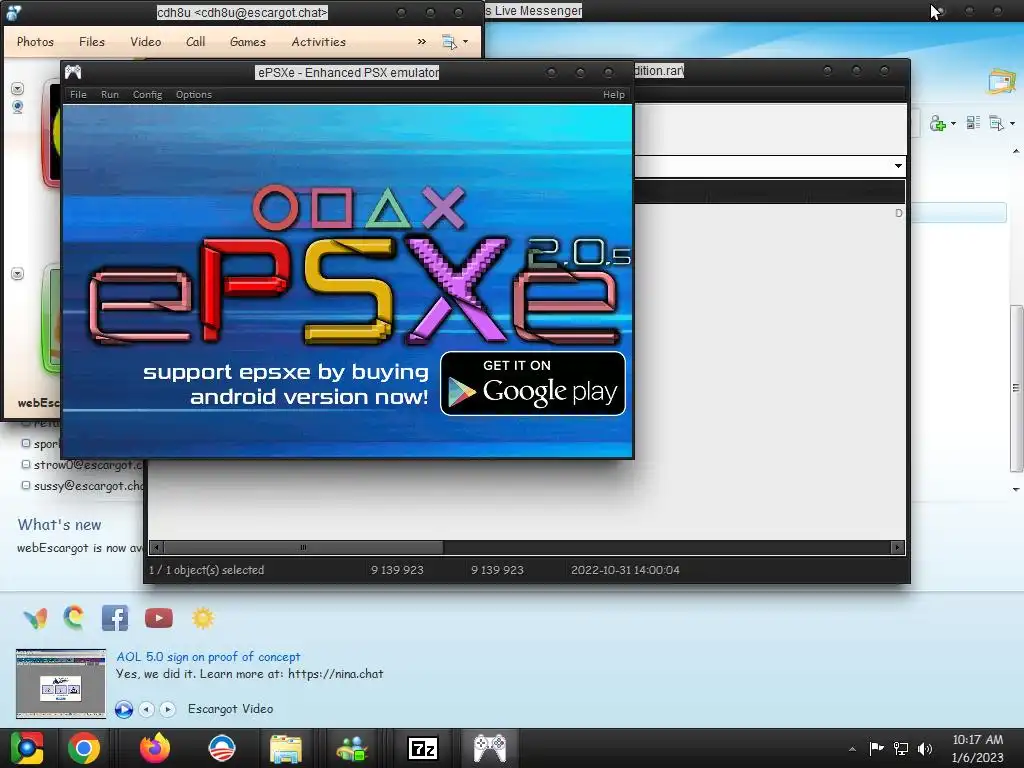Open the Options menu in ePSXe
Image resolution: width=1024 pixels, height=768 pixels.
(x=194, y=95)
